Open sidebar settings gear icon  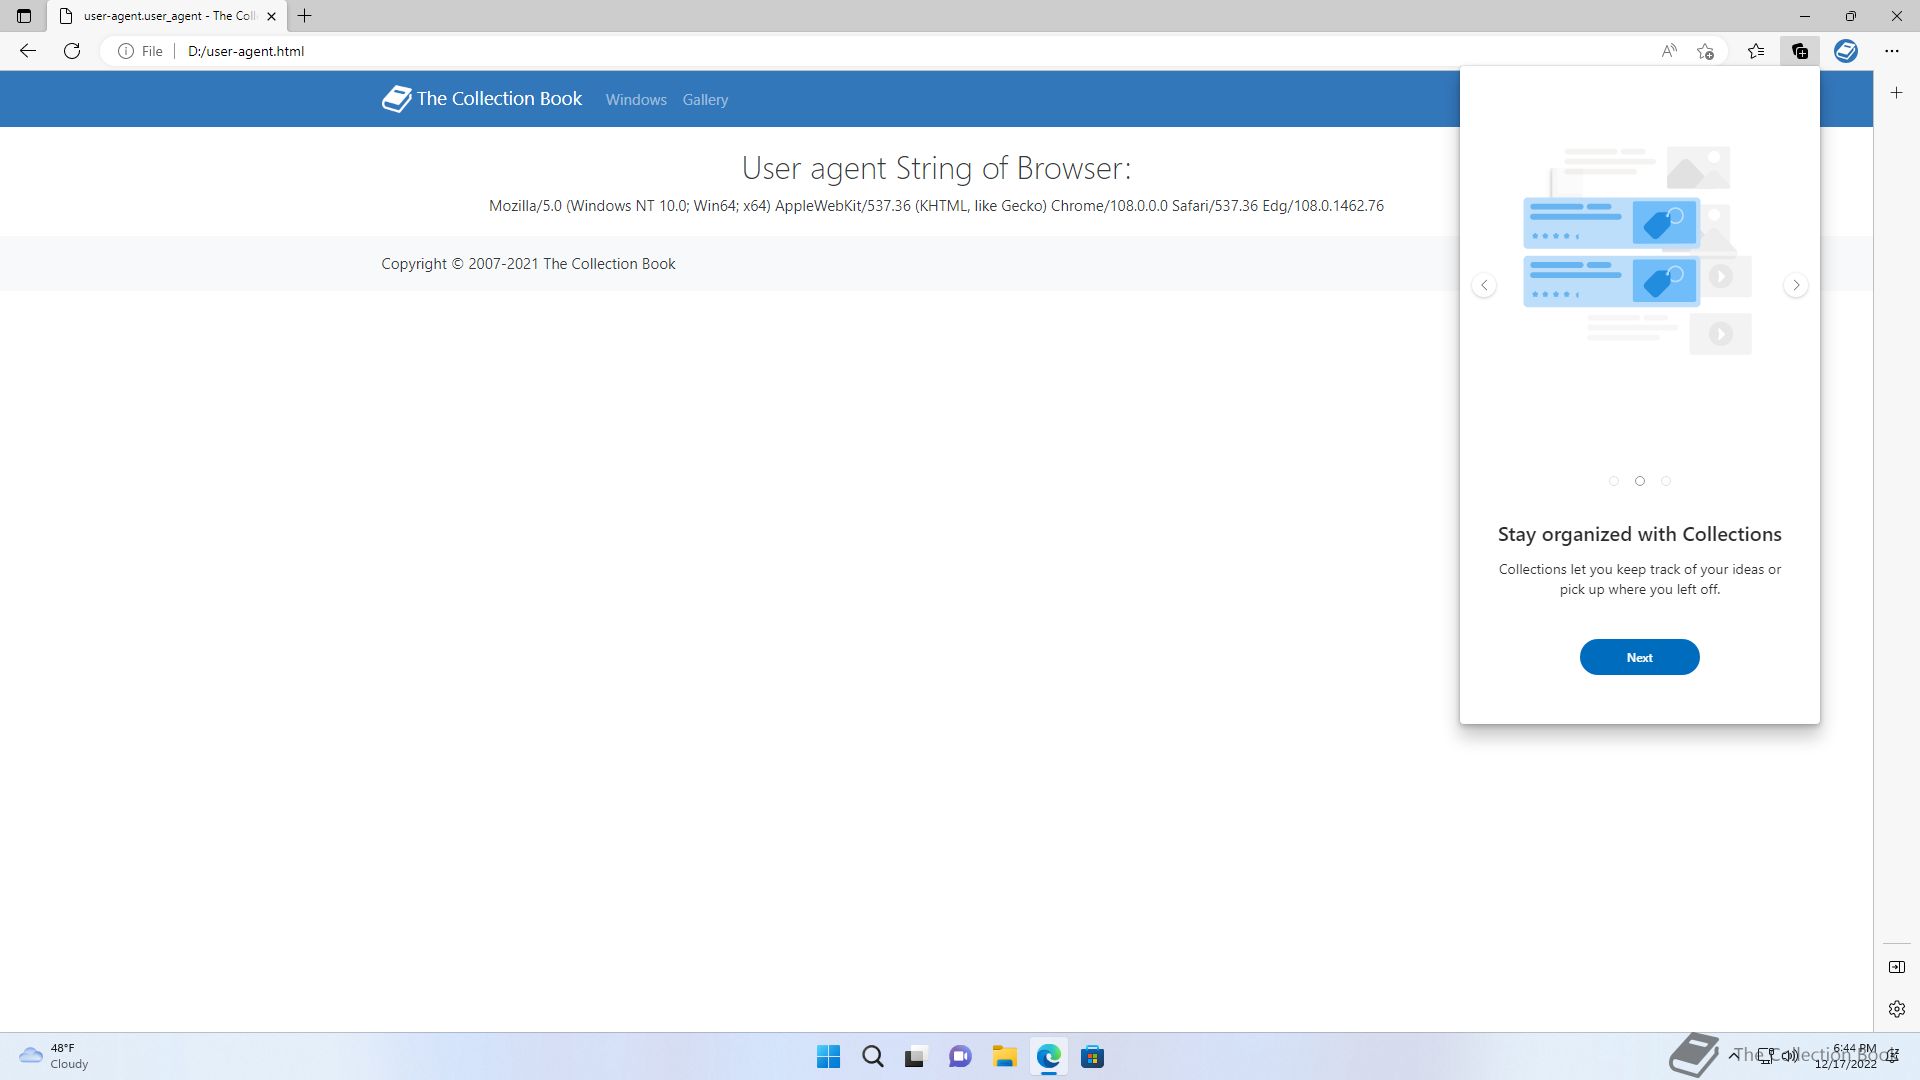(x=1896, y=1009)
